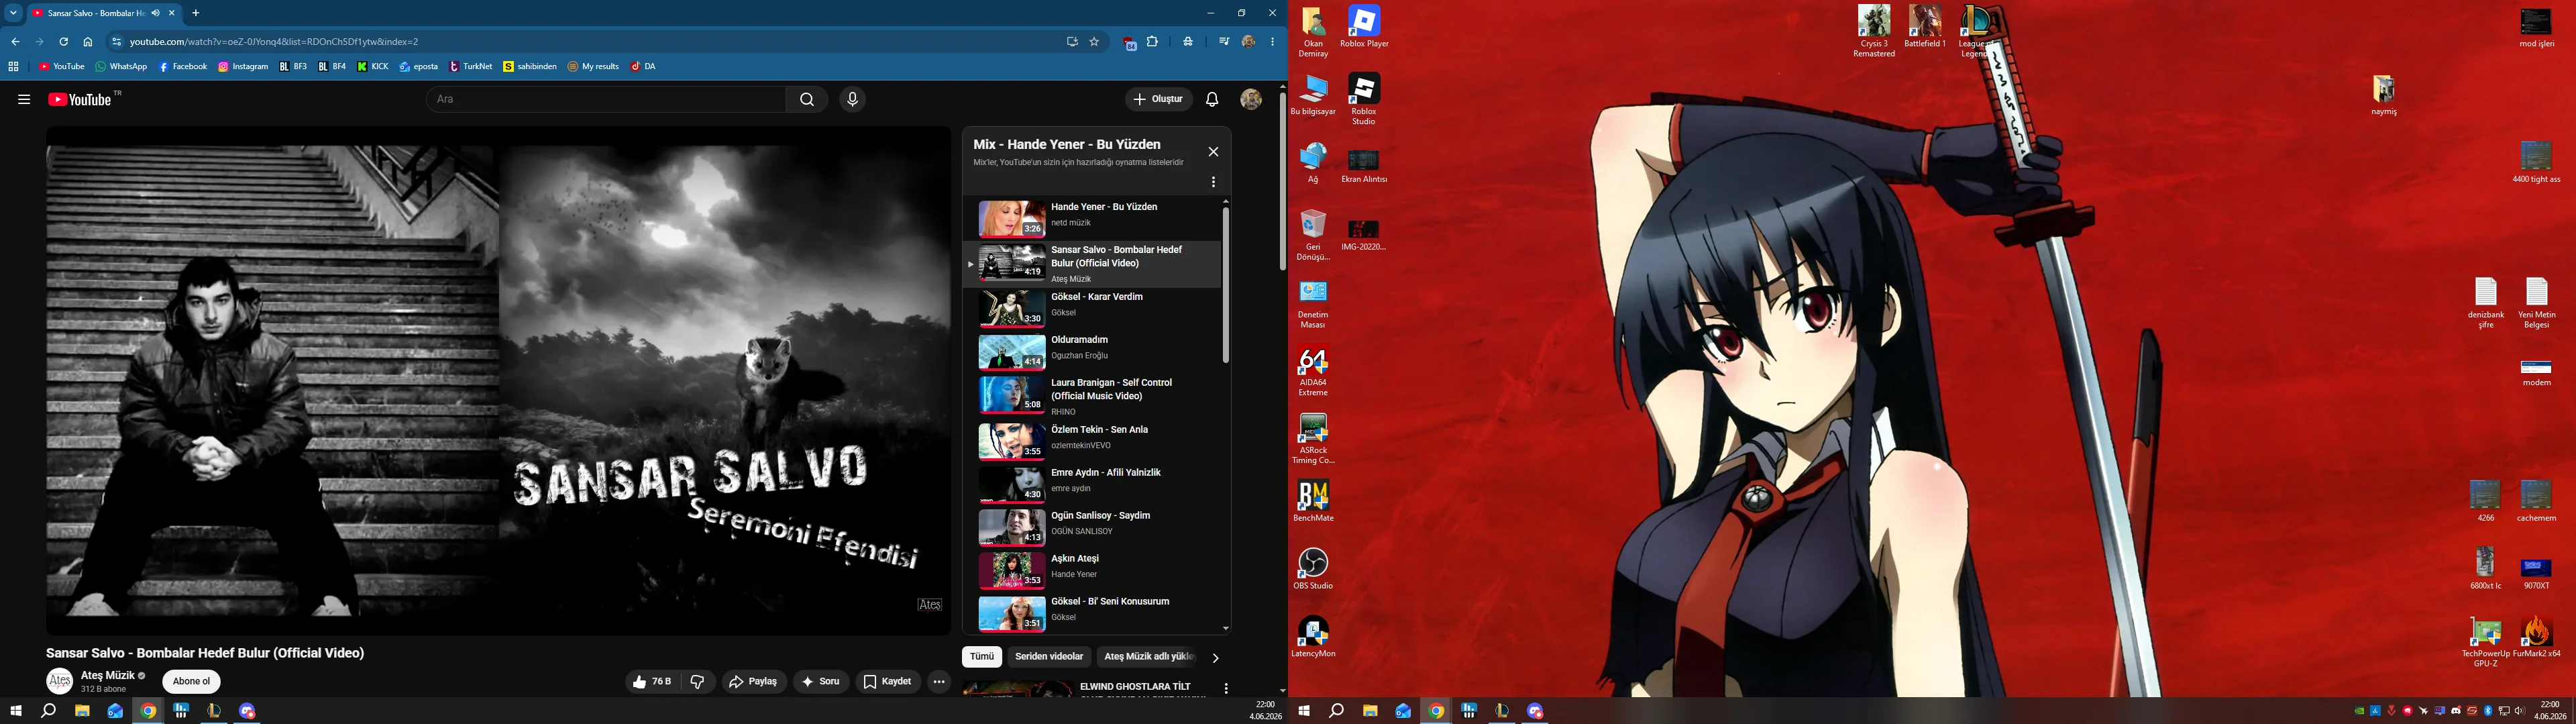Dislike the video with thumbs-down button
Viewport: 2576px width, 724px height.
point(698,682)
